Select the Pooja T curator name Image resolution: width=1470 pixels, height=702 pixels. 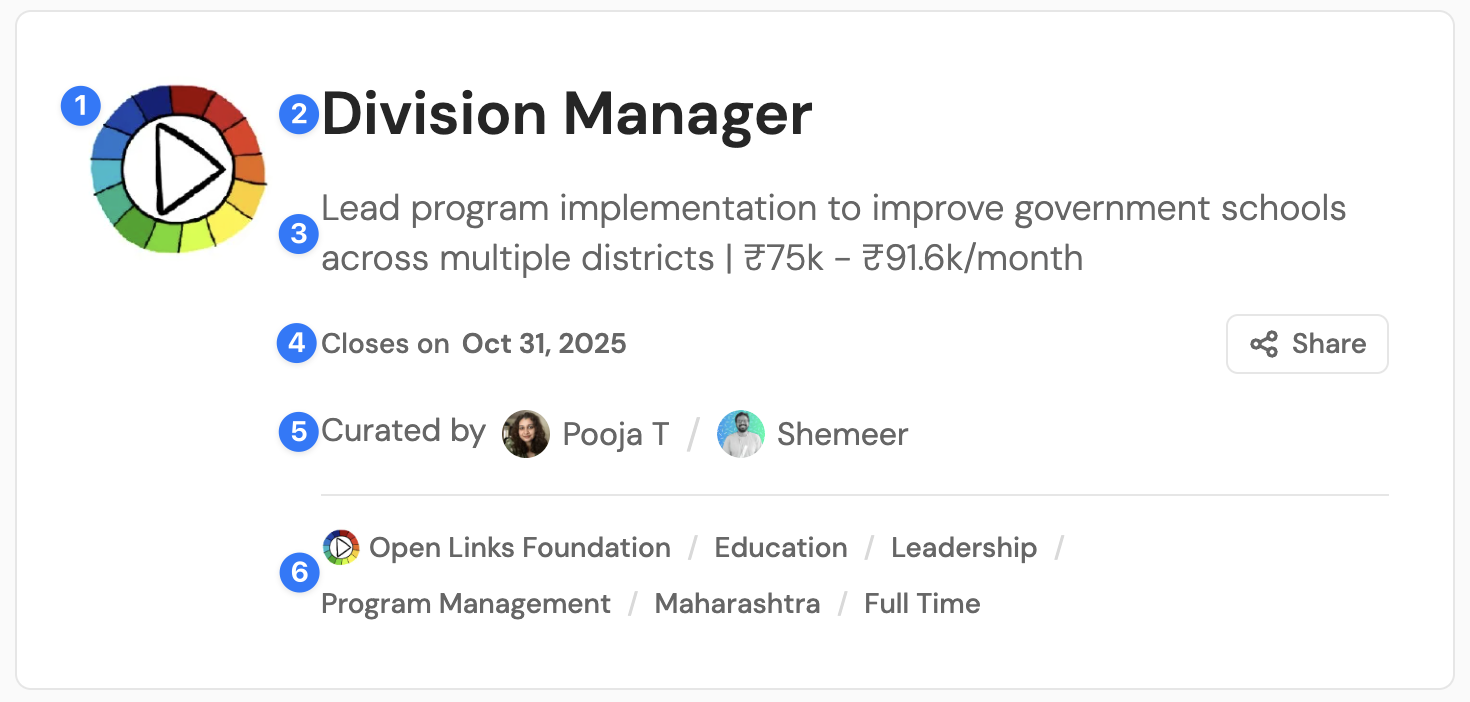[616, 434]
